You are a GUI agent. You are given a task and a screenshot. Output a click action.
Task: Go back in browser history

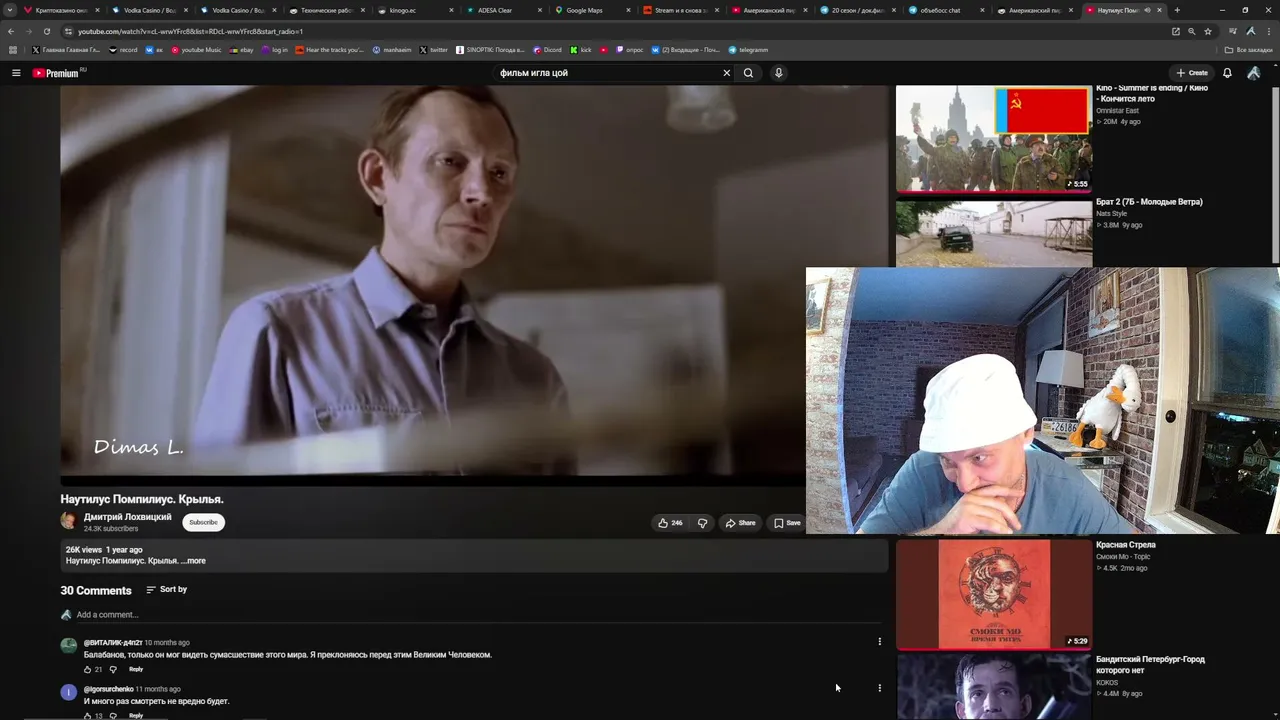(11, 31)
